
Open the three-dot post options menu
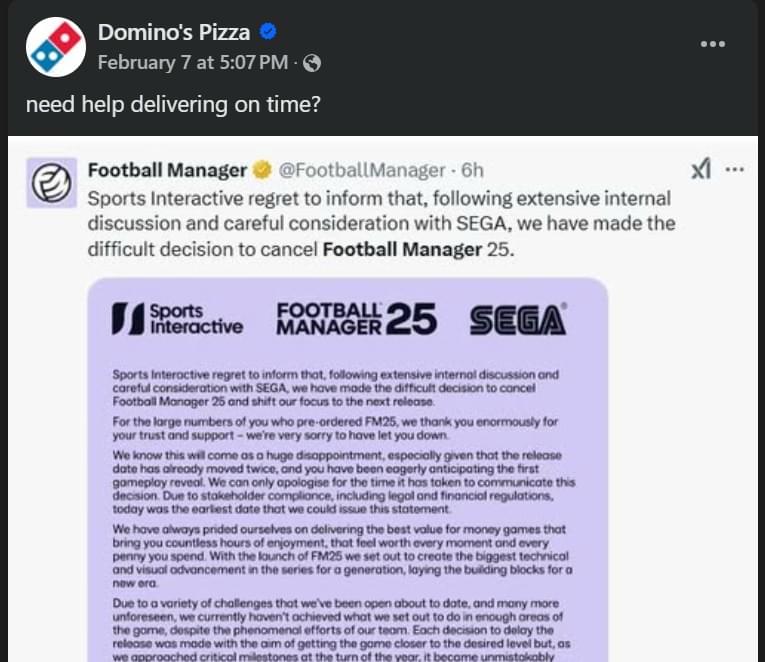[713, 44]
